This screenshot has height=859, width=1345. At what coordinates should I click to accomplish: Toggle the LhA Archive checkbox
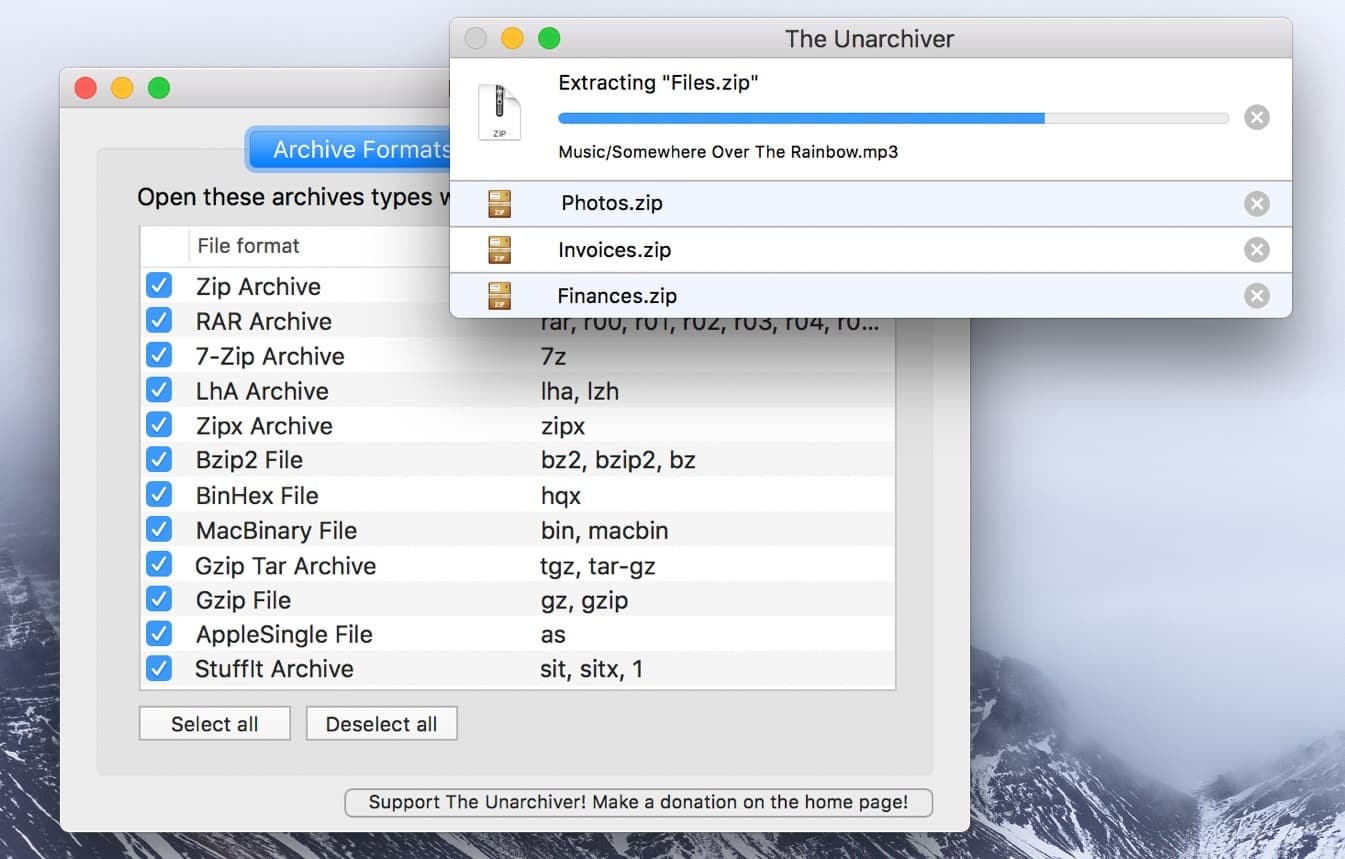point(159,390)
